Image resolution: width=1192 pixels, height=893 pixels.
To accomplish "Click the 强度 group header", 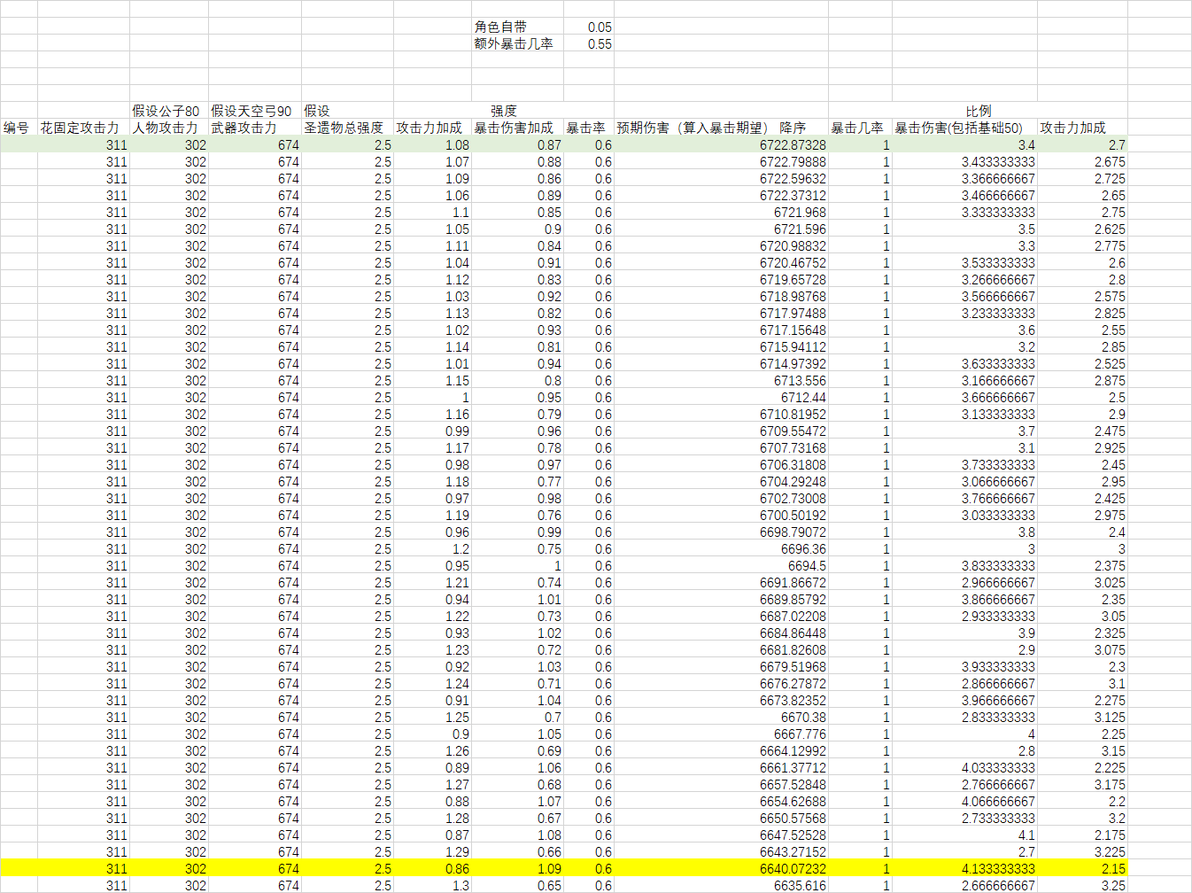I will [503, 111].
